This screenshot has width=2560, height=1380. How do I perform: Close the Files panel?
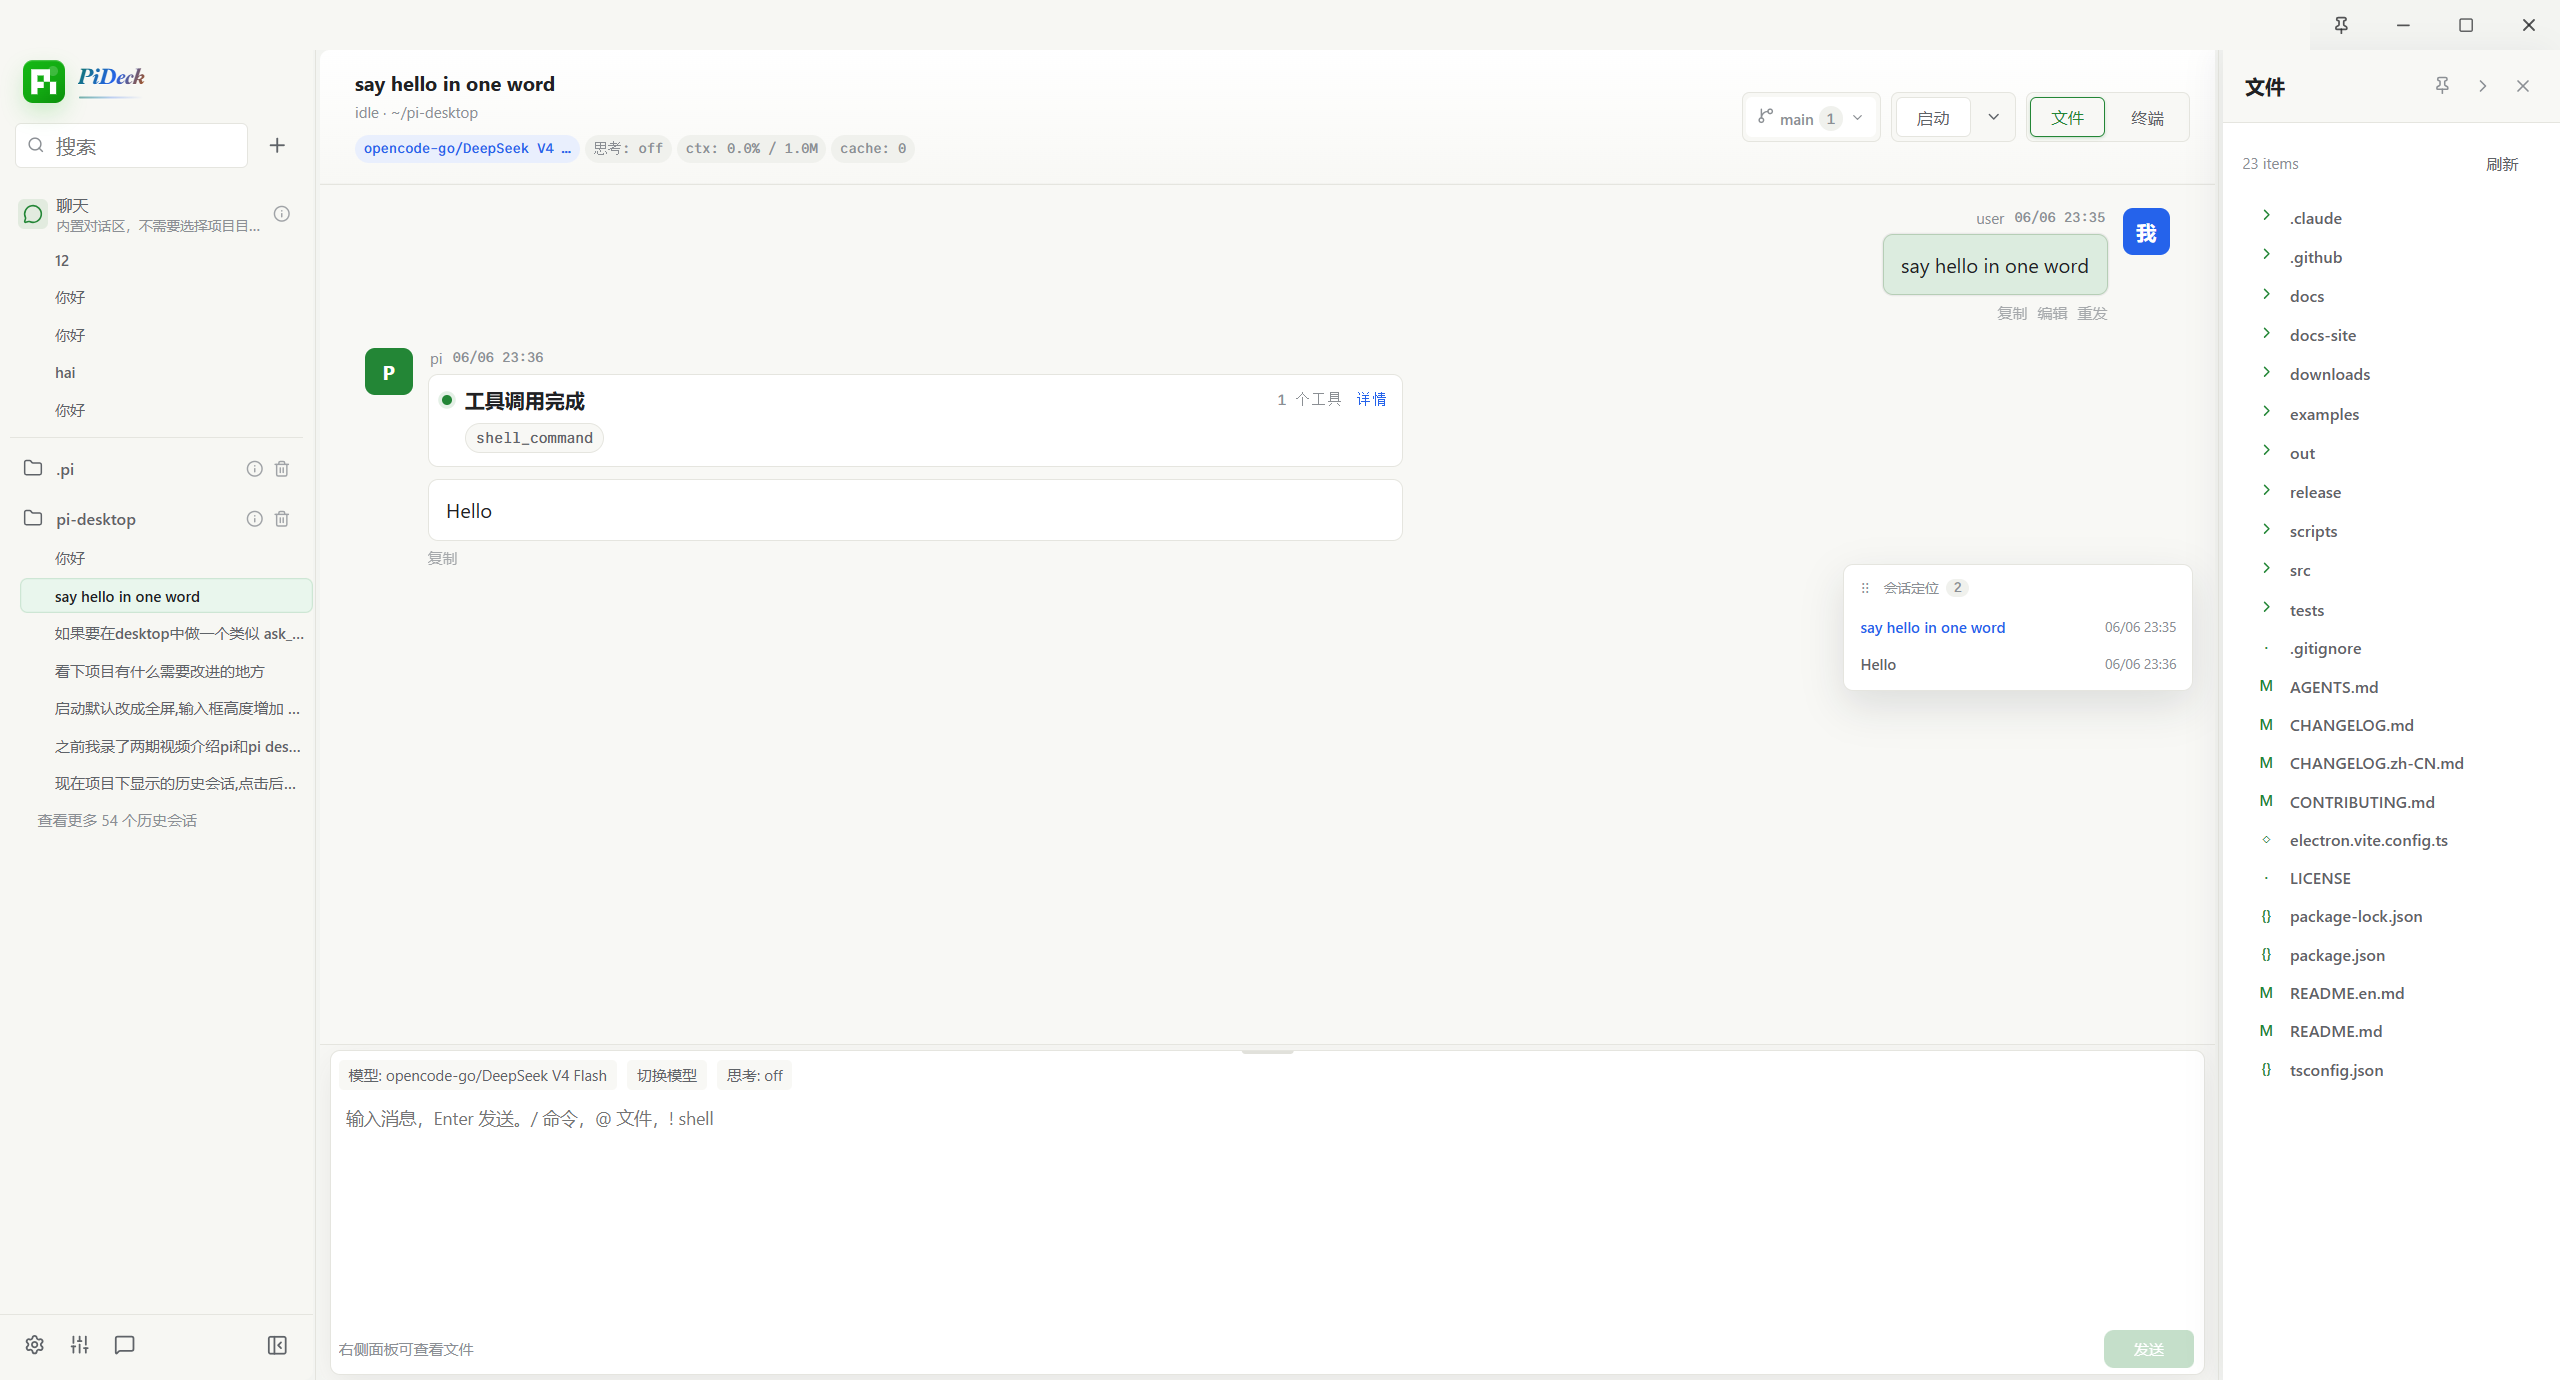coord(2523,86)
